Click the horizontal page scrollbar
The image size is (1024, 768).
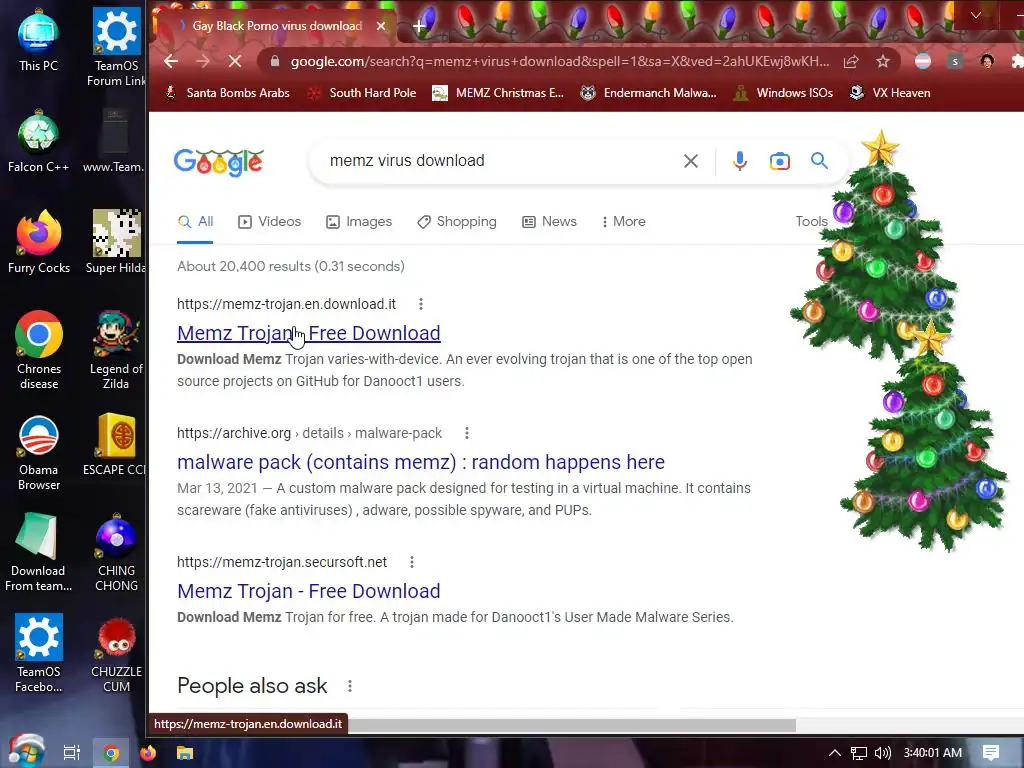571,726
